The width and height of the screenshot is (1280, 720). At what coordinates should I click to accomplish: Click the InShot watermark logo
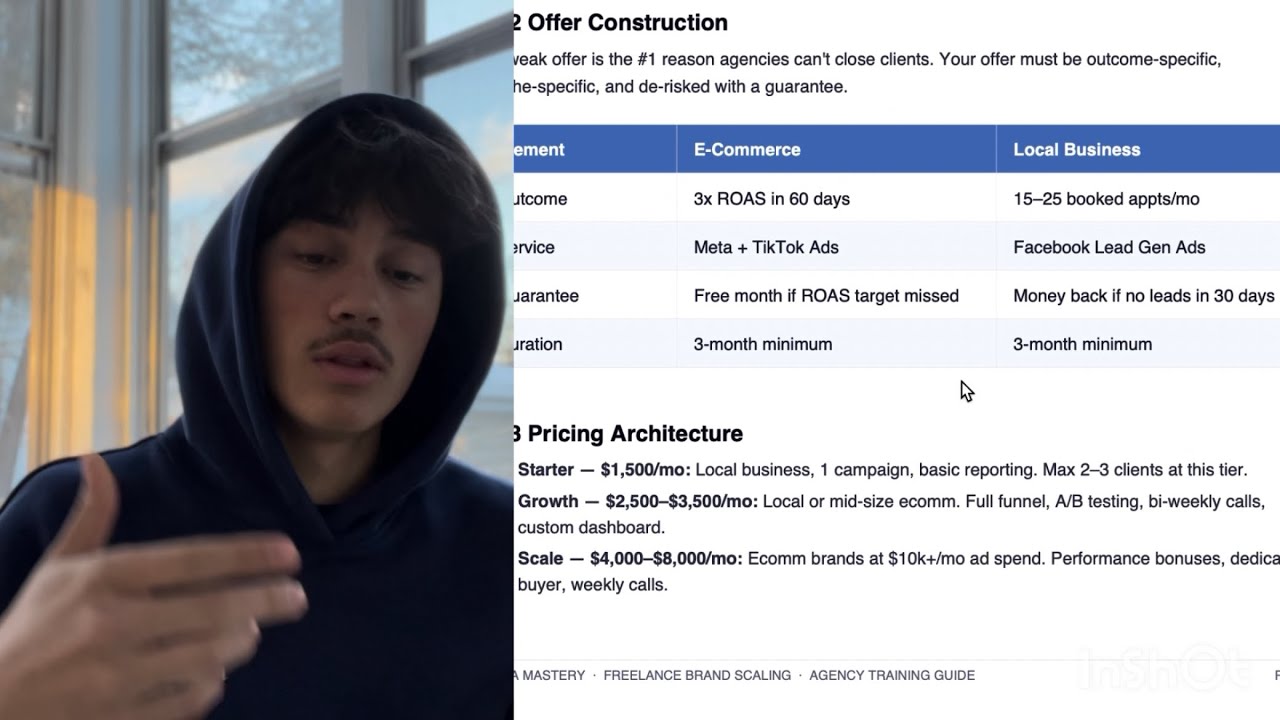pos(1164,667)
